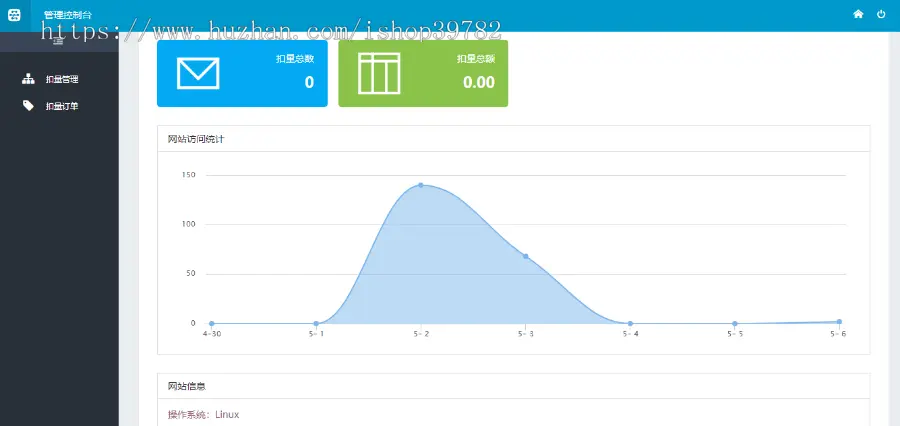900x426 pixels.
Task: Click the 5-3 data point on chart
Action: pyautogui.click(x=525, y=256)
